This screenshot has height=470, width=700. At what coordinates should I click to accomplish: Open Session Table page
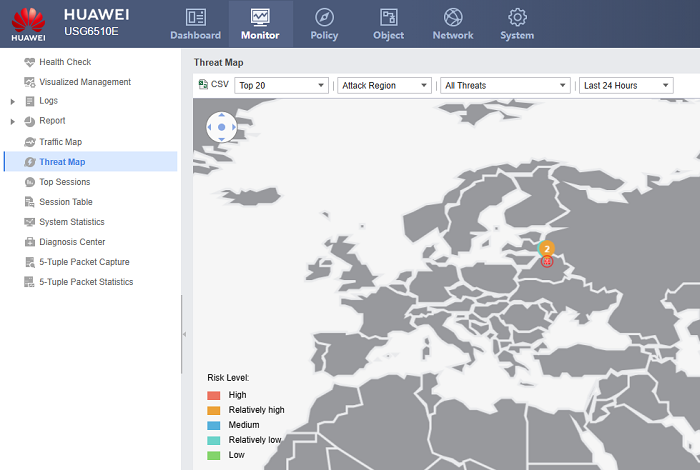tap(65, 202)
